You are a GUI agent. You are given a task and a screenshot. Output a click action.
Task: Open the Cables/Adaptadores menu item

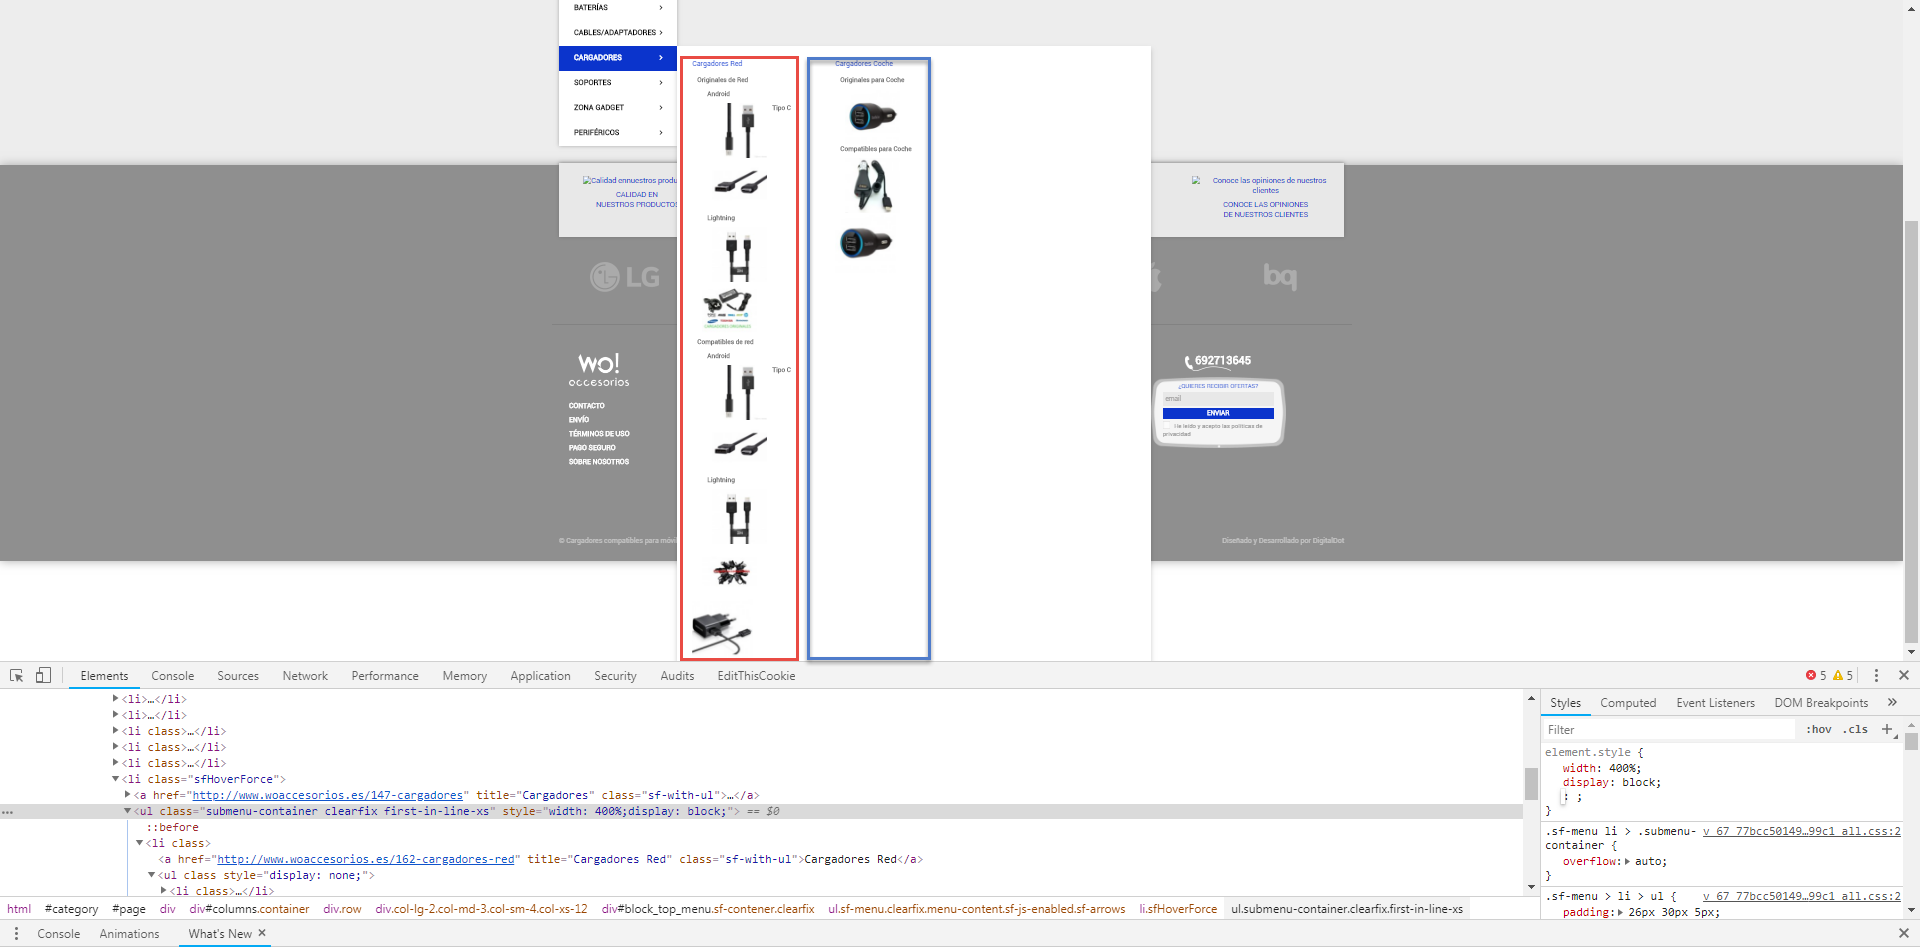618,33
